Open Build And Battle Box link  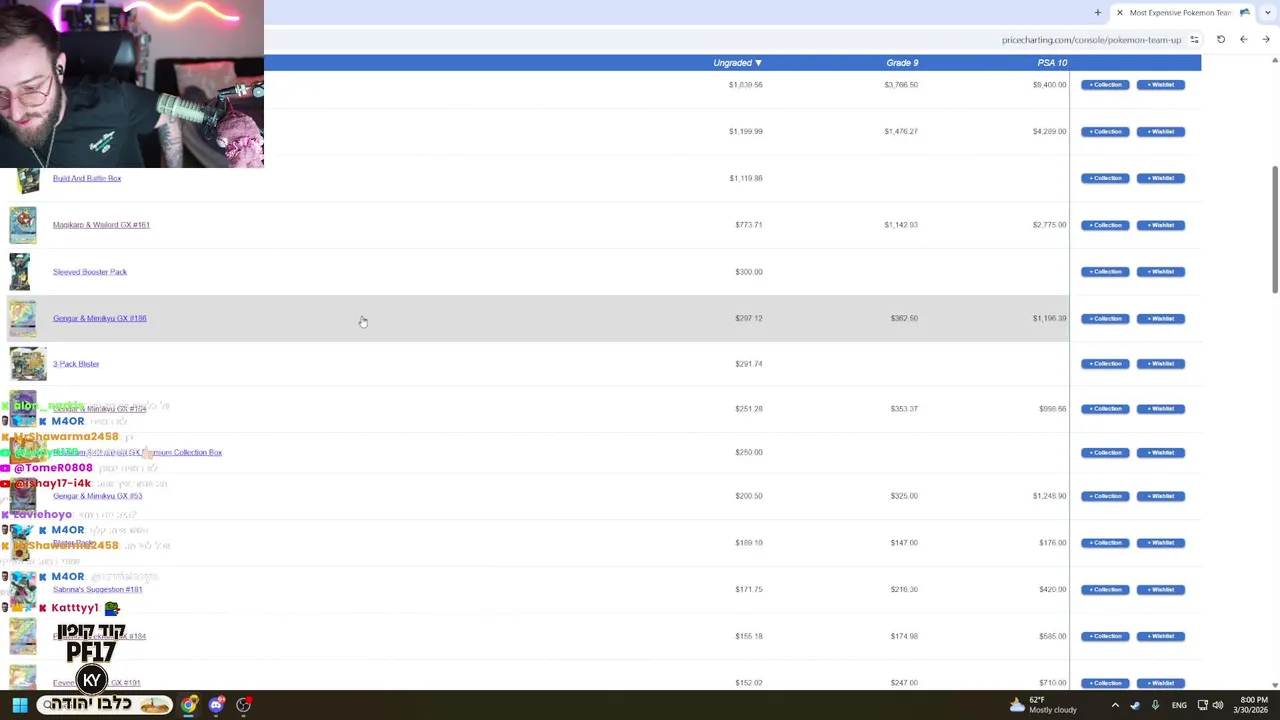87,178
